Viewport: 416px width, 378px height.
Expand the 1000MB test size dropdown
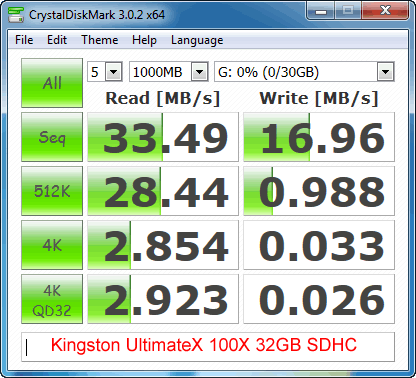[169, 72]
